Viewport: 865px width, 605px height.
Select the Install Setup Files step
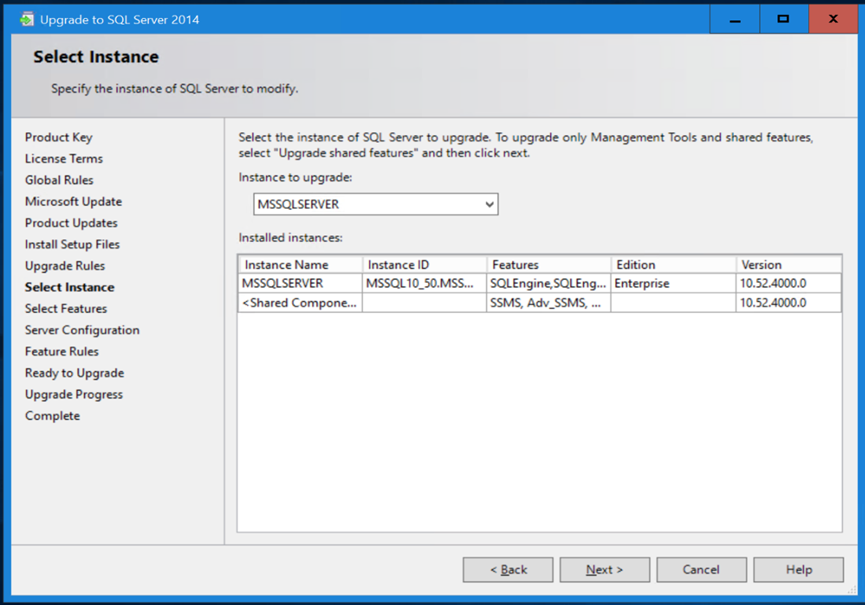pos(72,244)
